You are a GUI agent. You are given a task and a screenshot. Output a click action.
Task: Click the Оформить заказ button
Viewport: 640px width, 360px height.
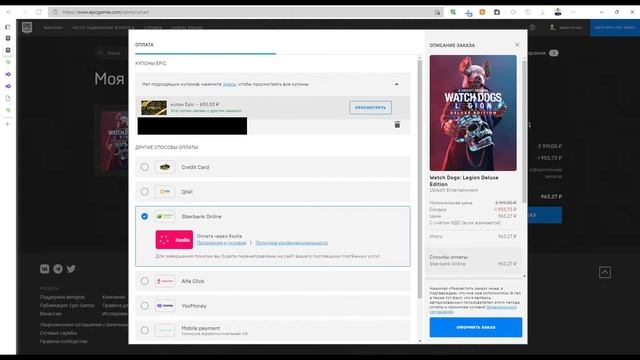476,327
